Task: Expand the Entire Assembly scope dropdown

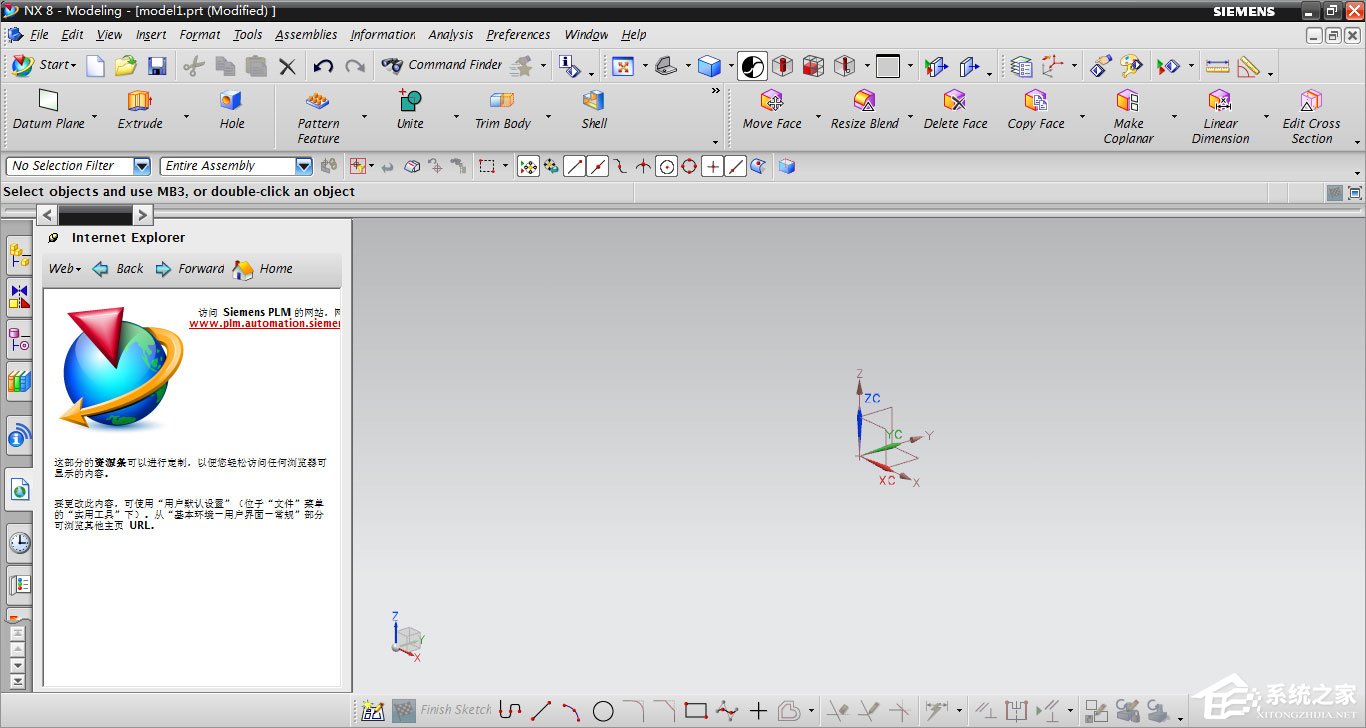Action: click(x=304, y=167)
